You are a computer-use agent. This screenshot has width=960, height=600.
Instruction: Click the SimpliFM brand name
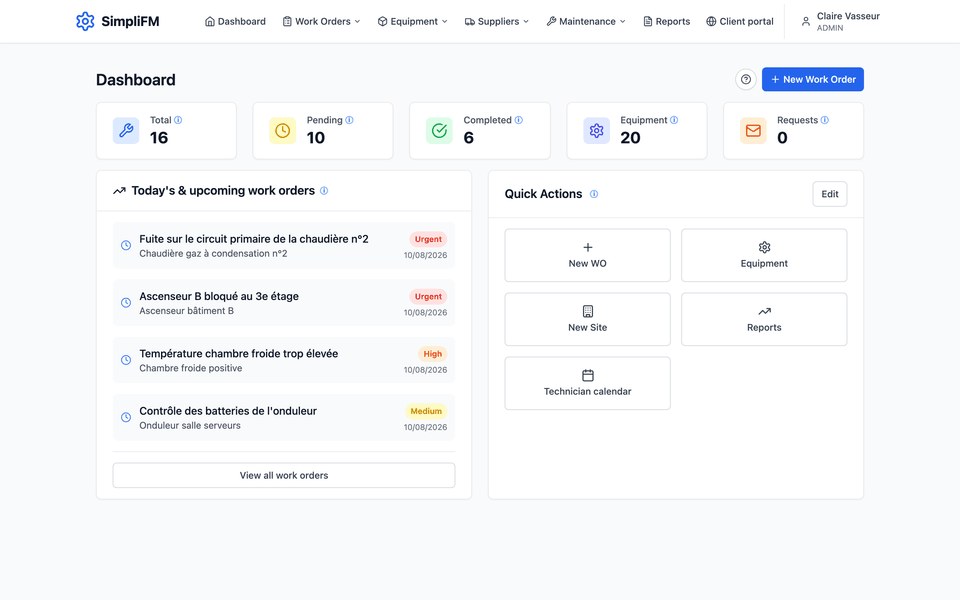point(130,21)
